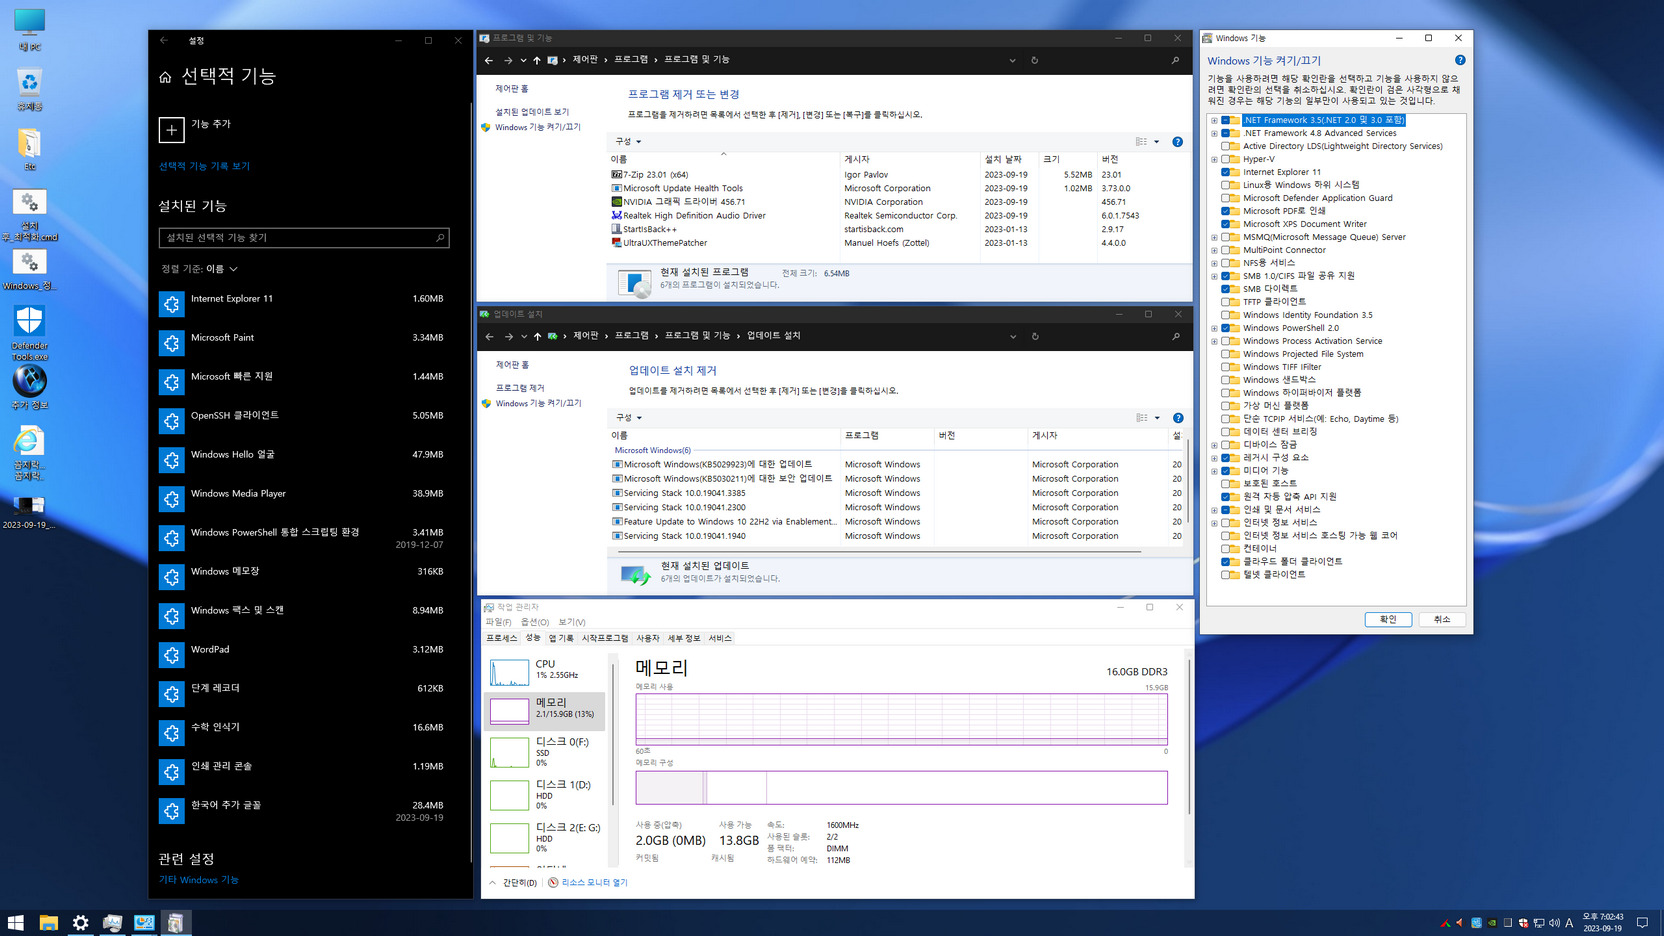1664x936 pixels.
Task: Toggle Microsoft PDF print checkbox
Action: click(x=1226, y=211)
